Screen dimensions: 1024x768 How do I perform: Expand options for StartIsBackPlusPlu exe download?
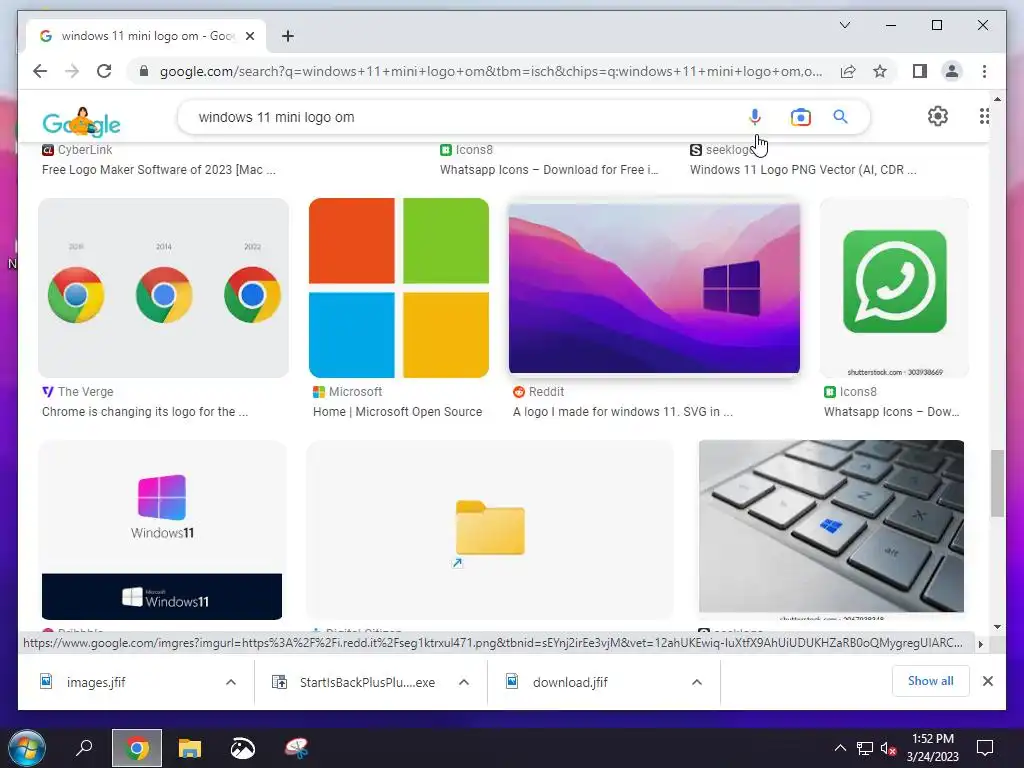464,682
